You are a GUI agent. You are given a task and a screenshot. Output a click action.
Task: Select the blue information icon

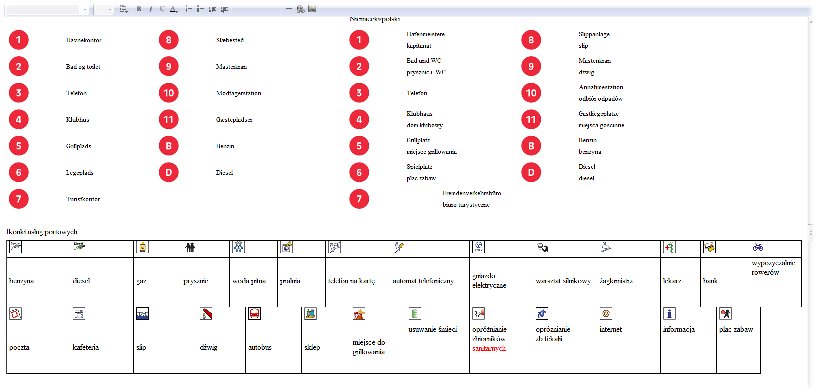(x=669, y=313)
